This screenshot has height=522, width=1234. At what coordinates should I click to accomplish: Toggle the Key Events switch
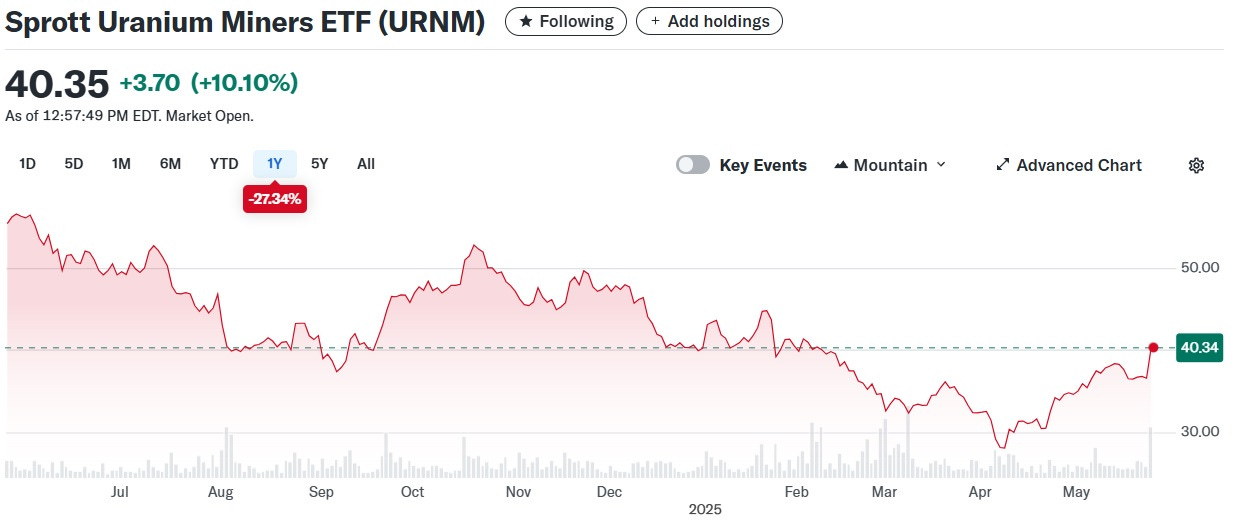tap(693, 165)
